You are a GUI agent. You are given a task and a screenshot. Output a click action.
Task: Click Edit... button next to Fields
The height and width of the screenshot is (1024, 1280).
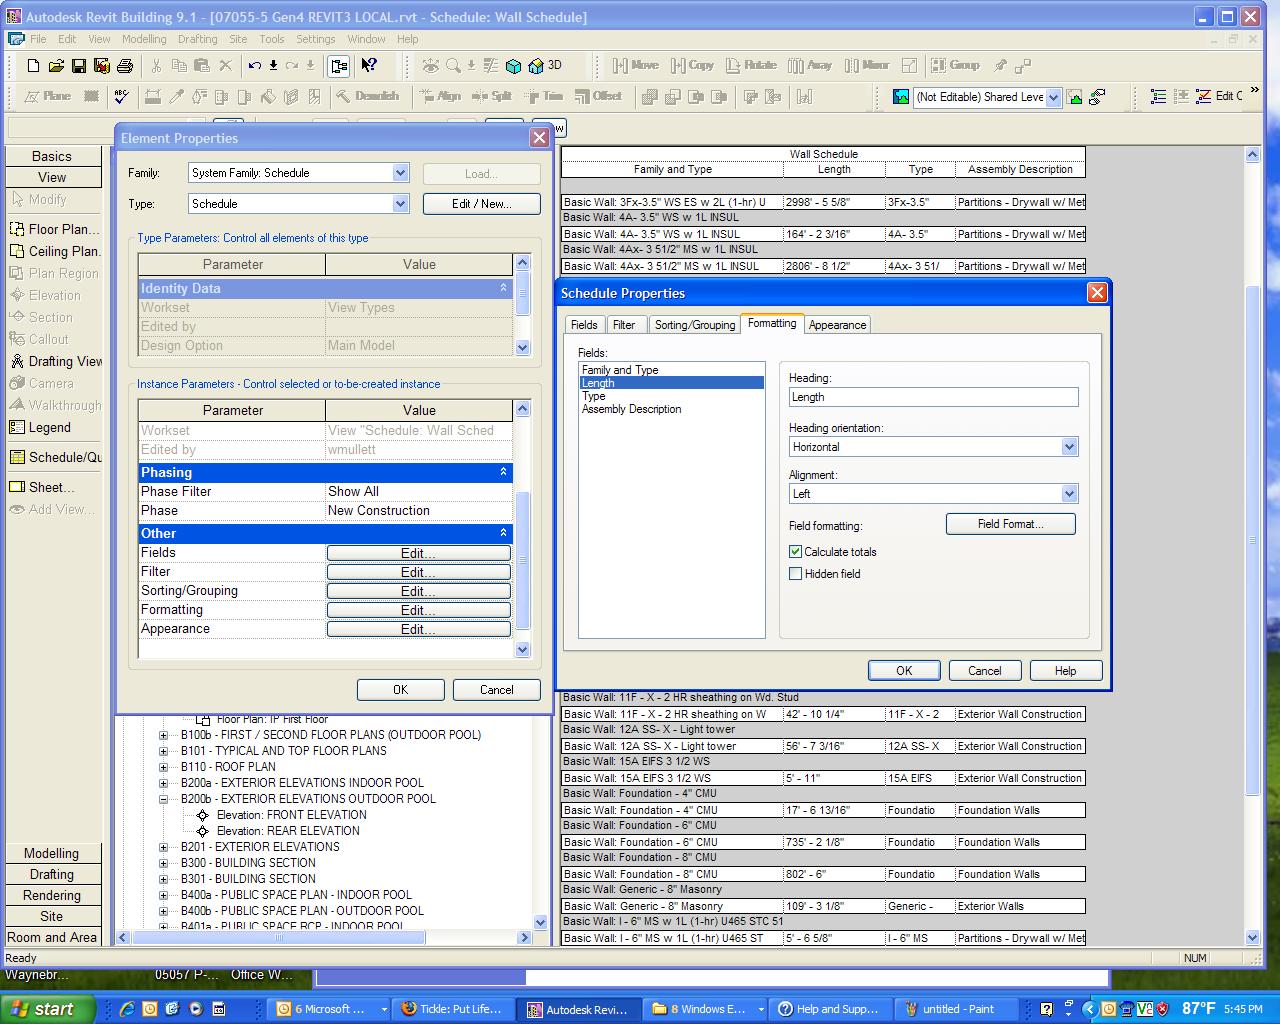pyautogui.click(x=418, y=553)
